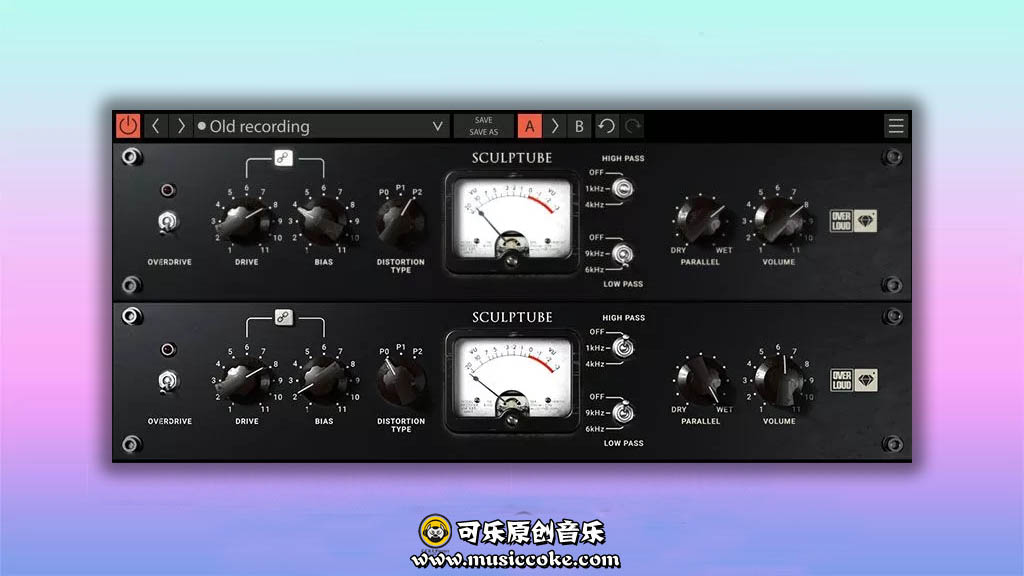Click the bottom unit Overloud logo badge

[x=853, y=380]
